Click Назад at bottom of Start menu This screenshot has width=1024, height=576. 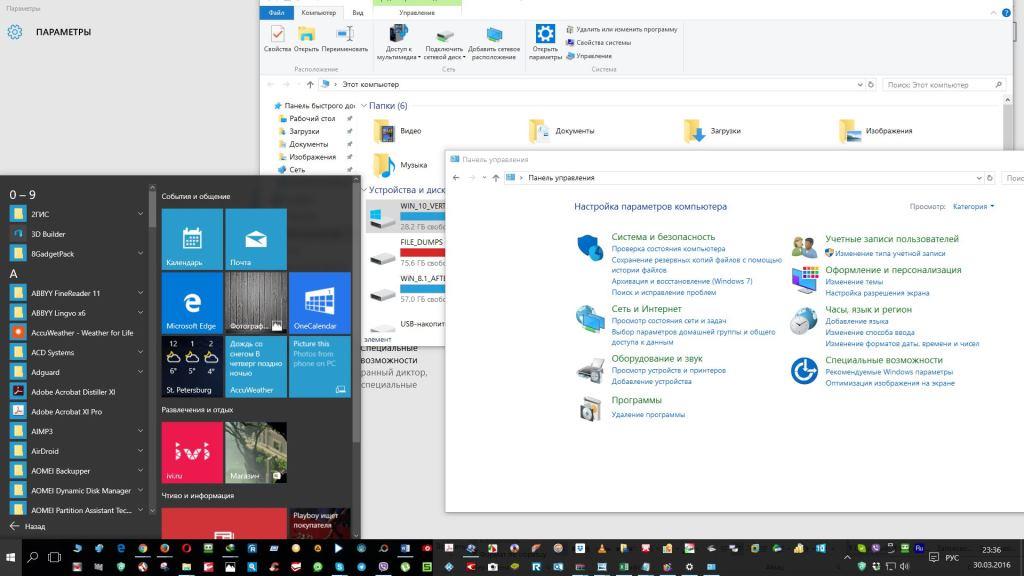tap(28, 526)
